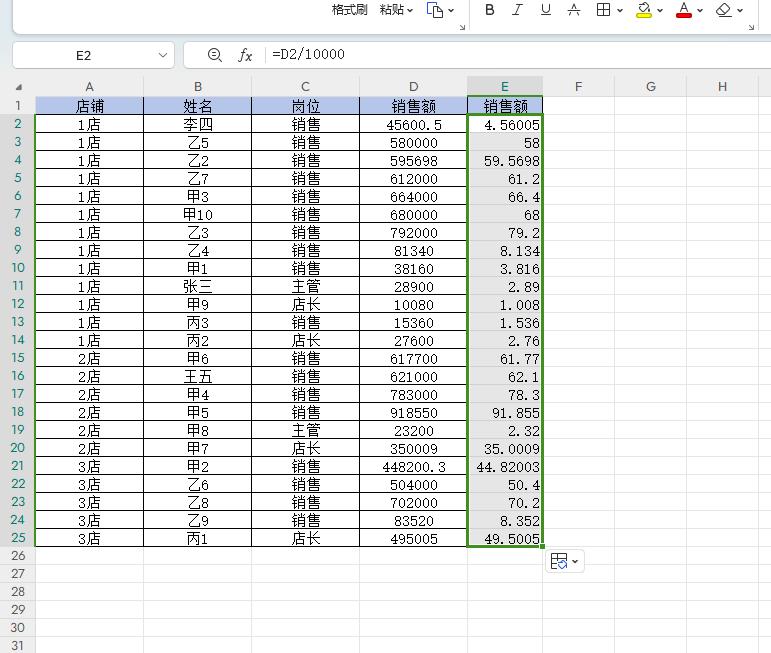Click cell containing 595698

tap(414, 161)
